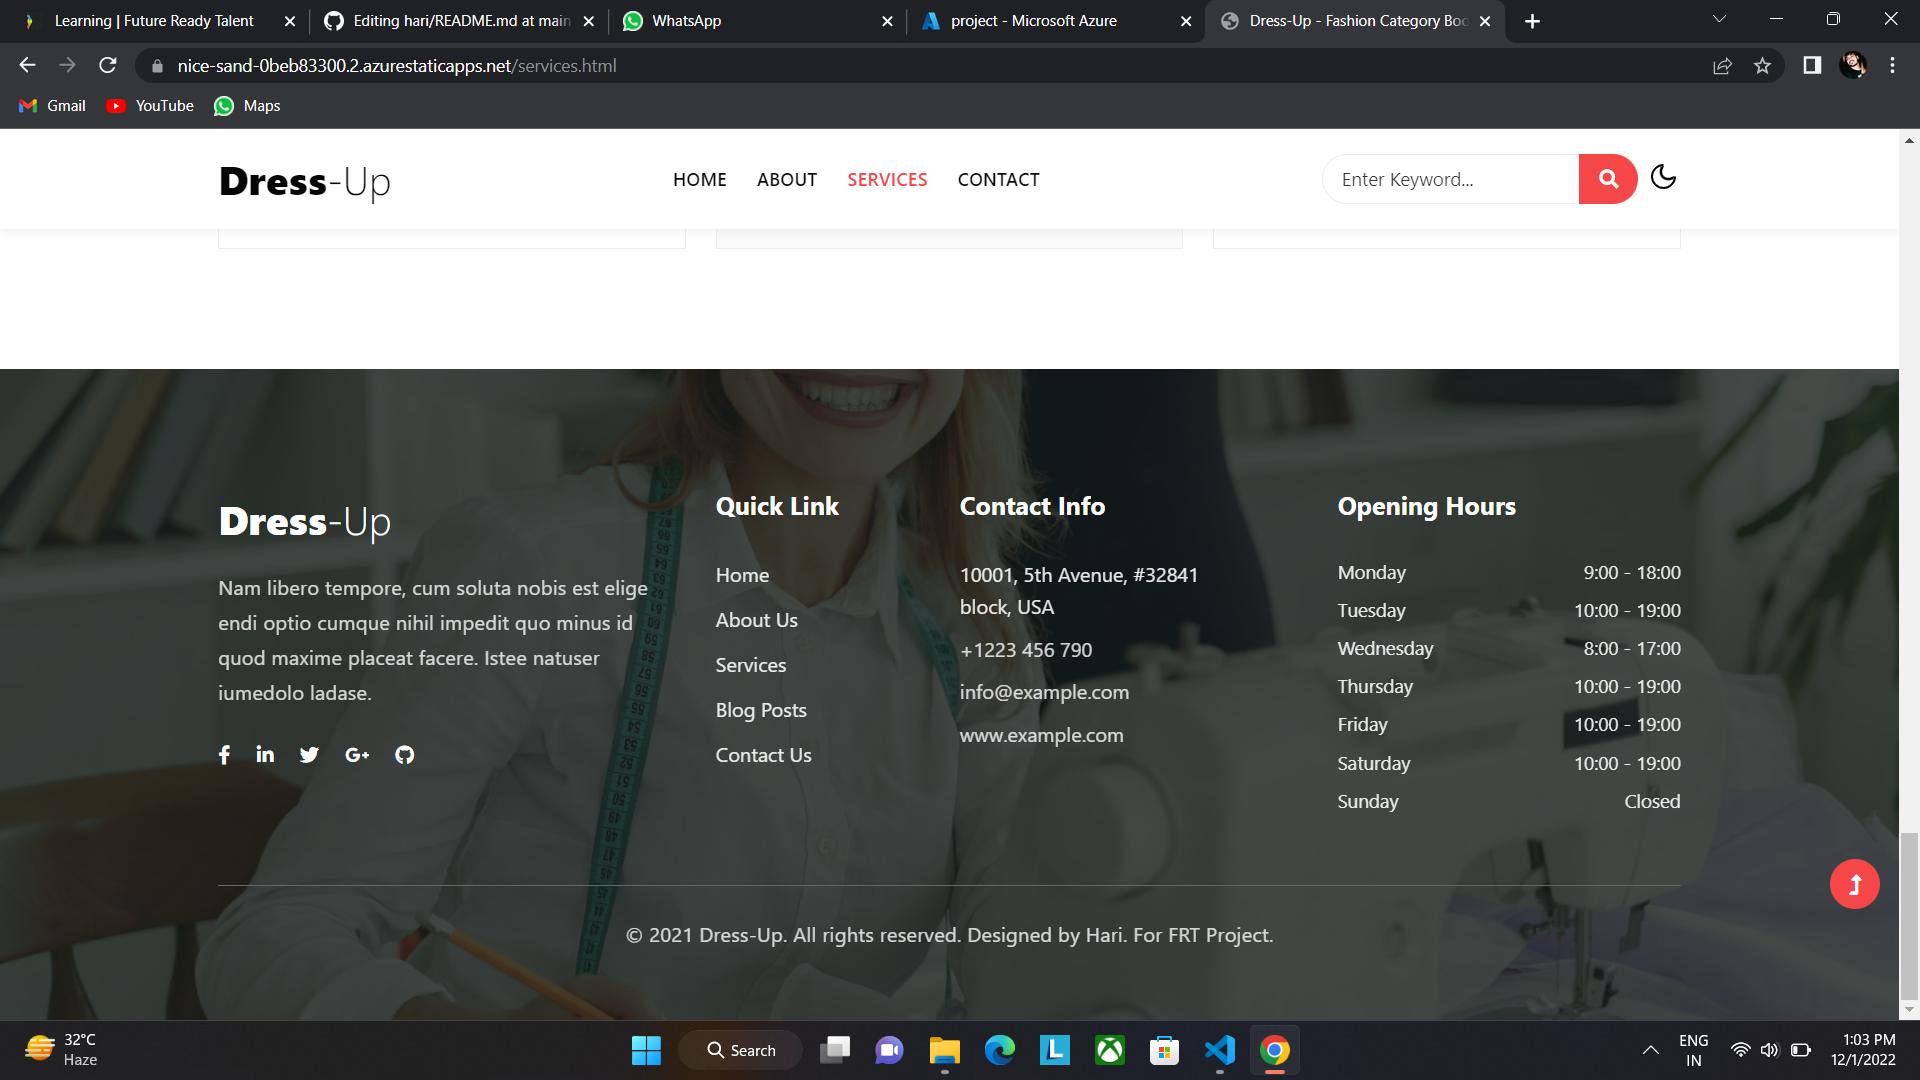Open Microsoft Edge from the taskbar
The width and height of the screenshot is (1920, 1080).
(x=1000, y=1050)
